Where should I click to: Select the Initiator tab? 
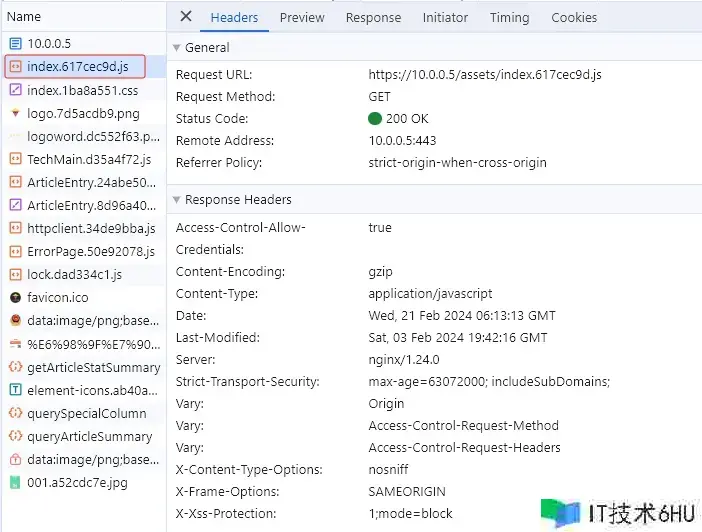tap(445, 17)
